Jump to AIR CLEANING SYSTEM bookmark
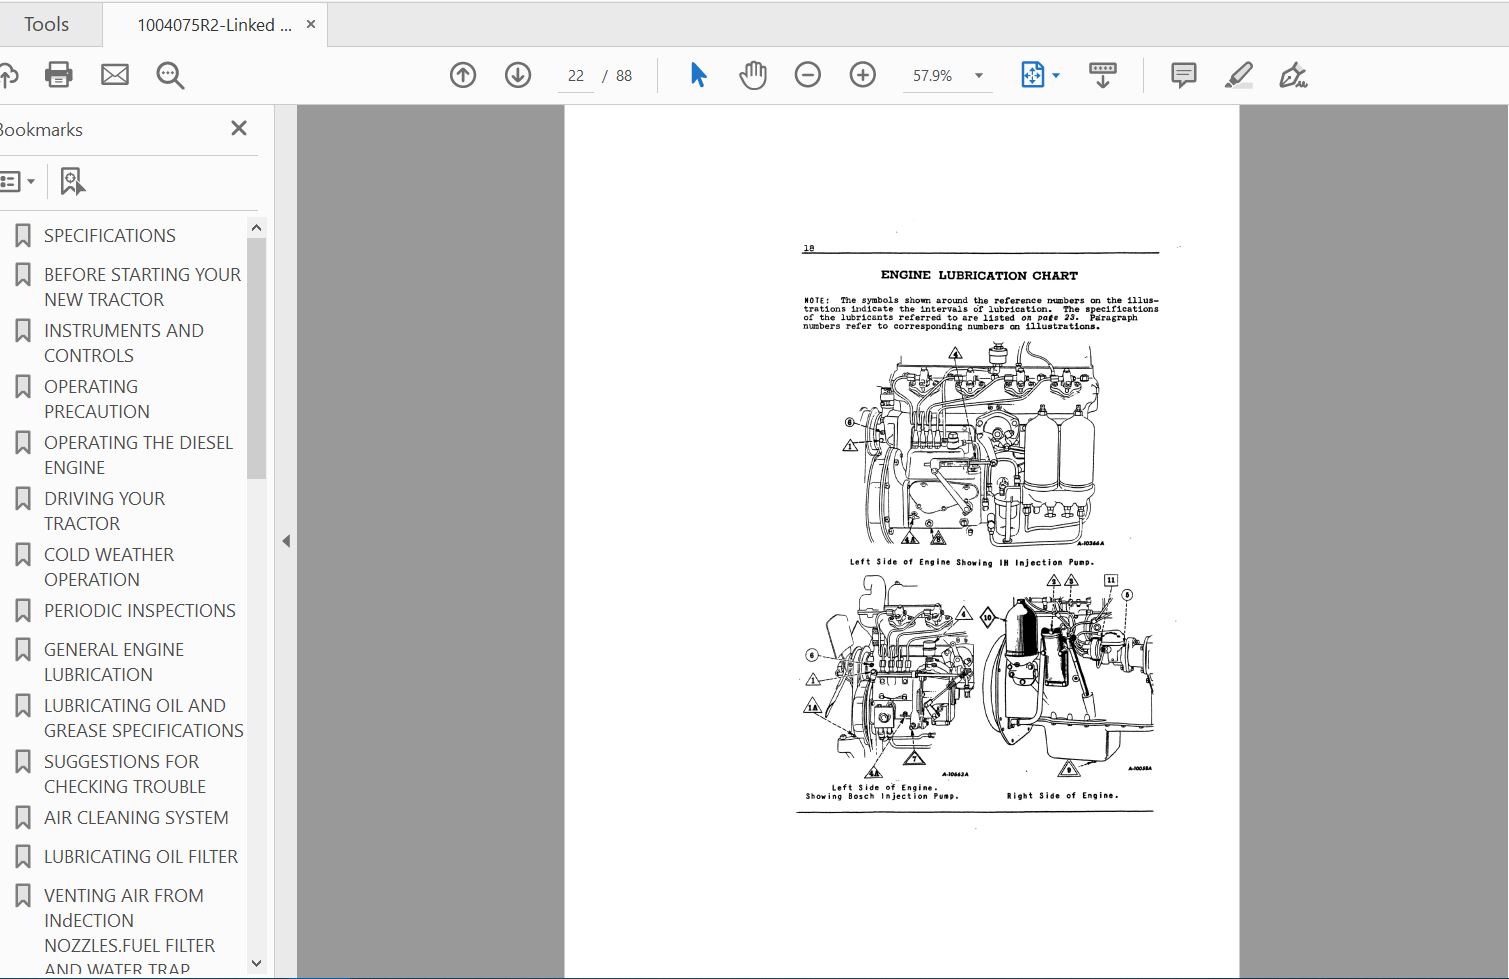 (136, 818)
